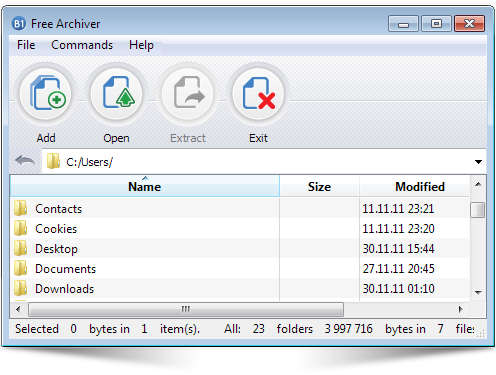Select the Documents folder row
Screen dimensions: 496x375
tap(240, 269)
